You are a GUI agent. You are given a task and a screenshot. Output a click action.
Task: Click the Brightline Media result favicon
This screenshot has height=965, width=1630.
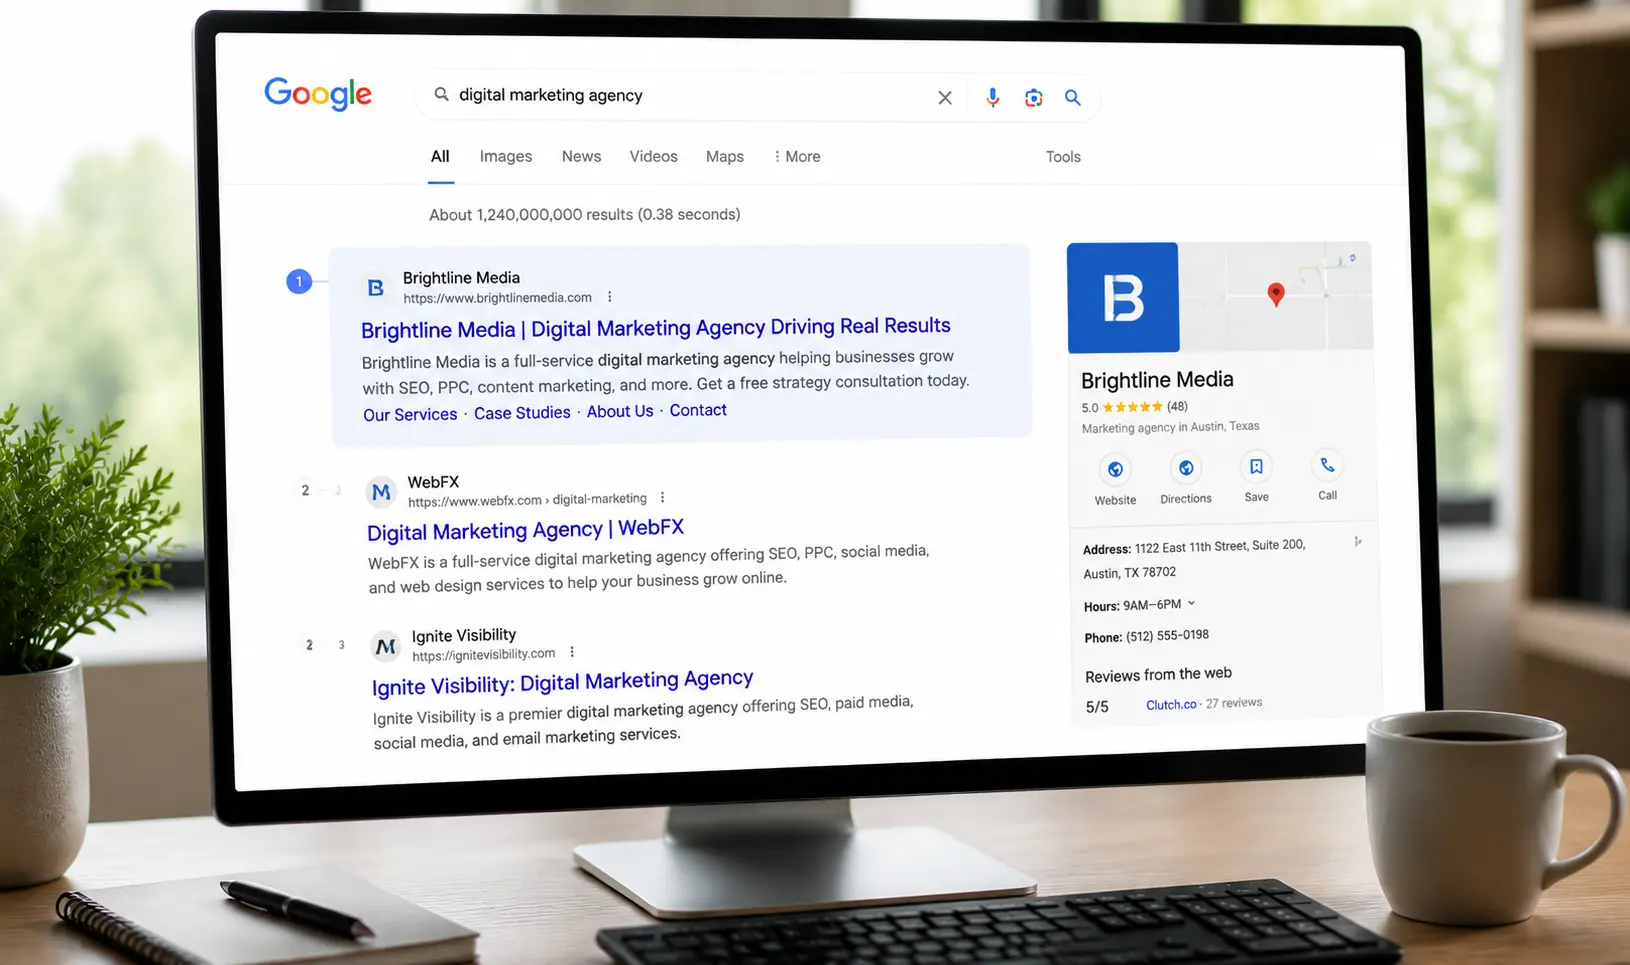coord(376,288)
